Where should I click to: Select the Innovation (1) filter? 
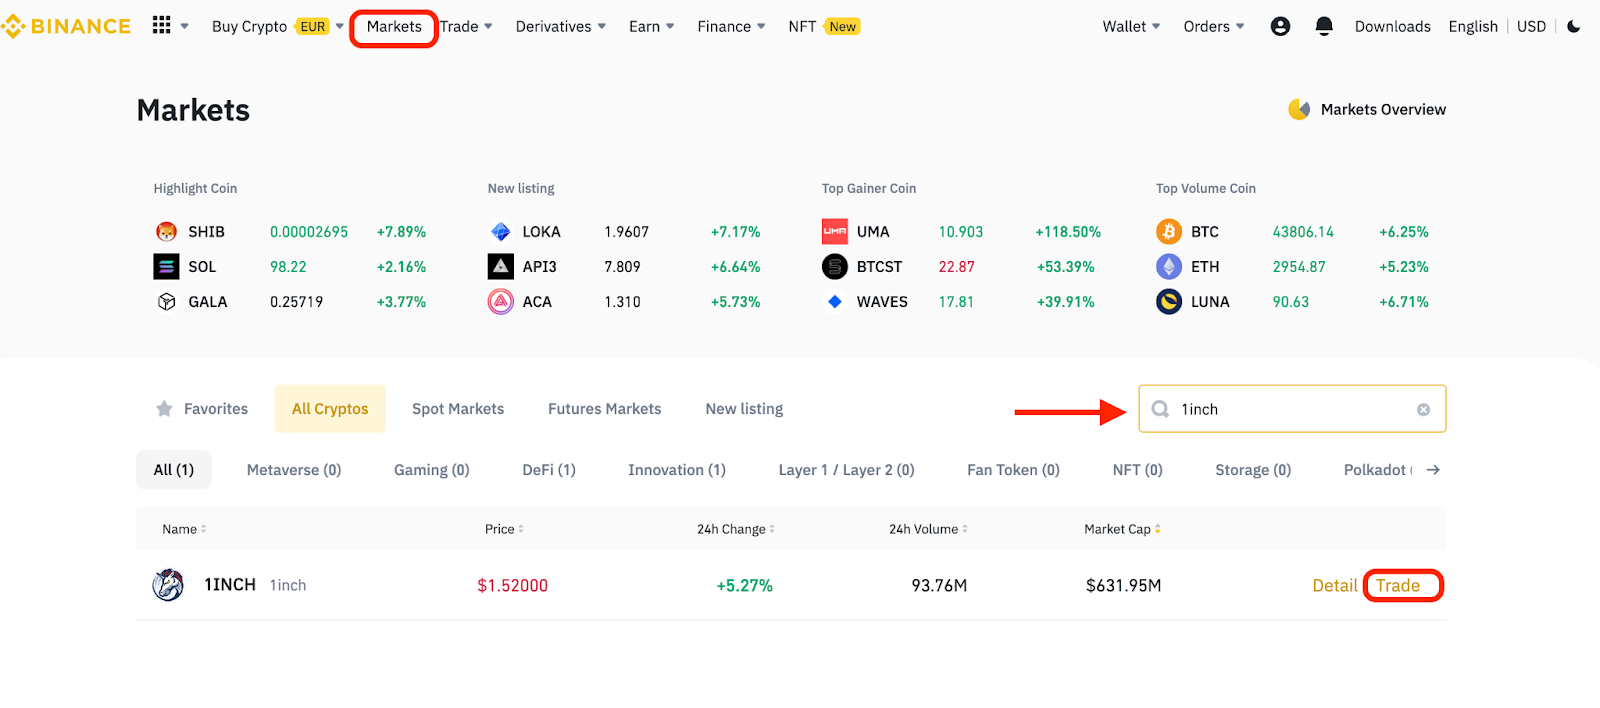point(677,470)
